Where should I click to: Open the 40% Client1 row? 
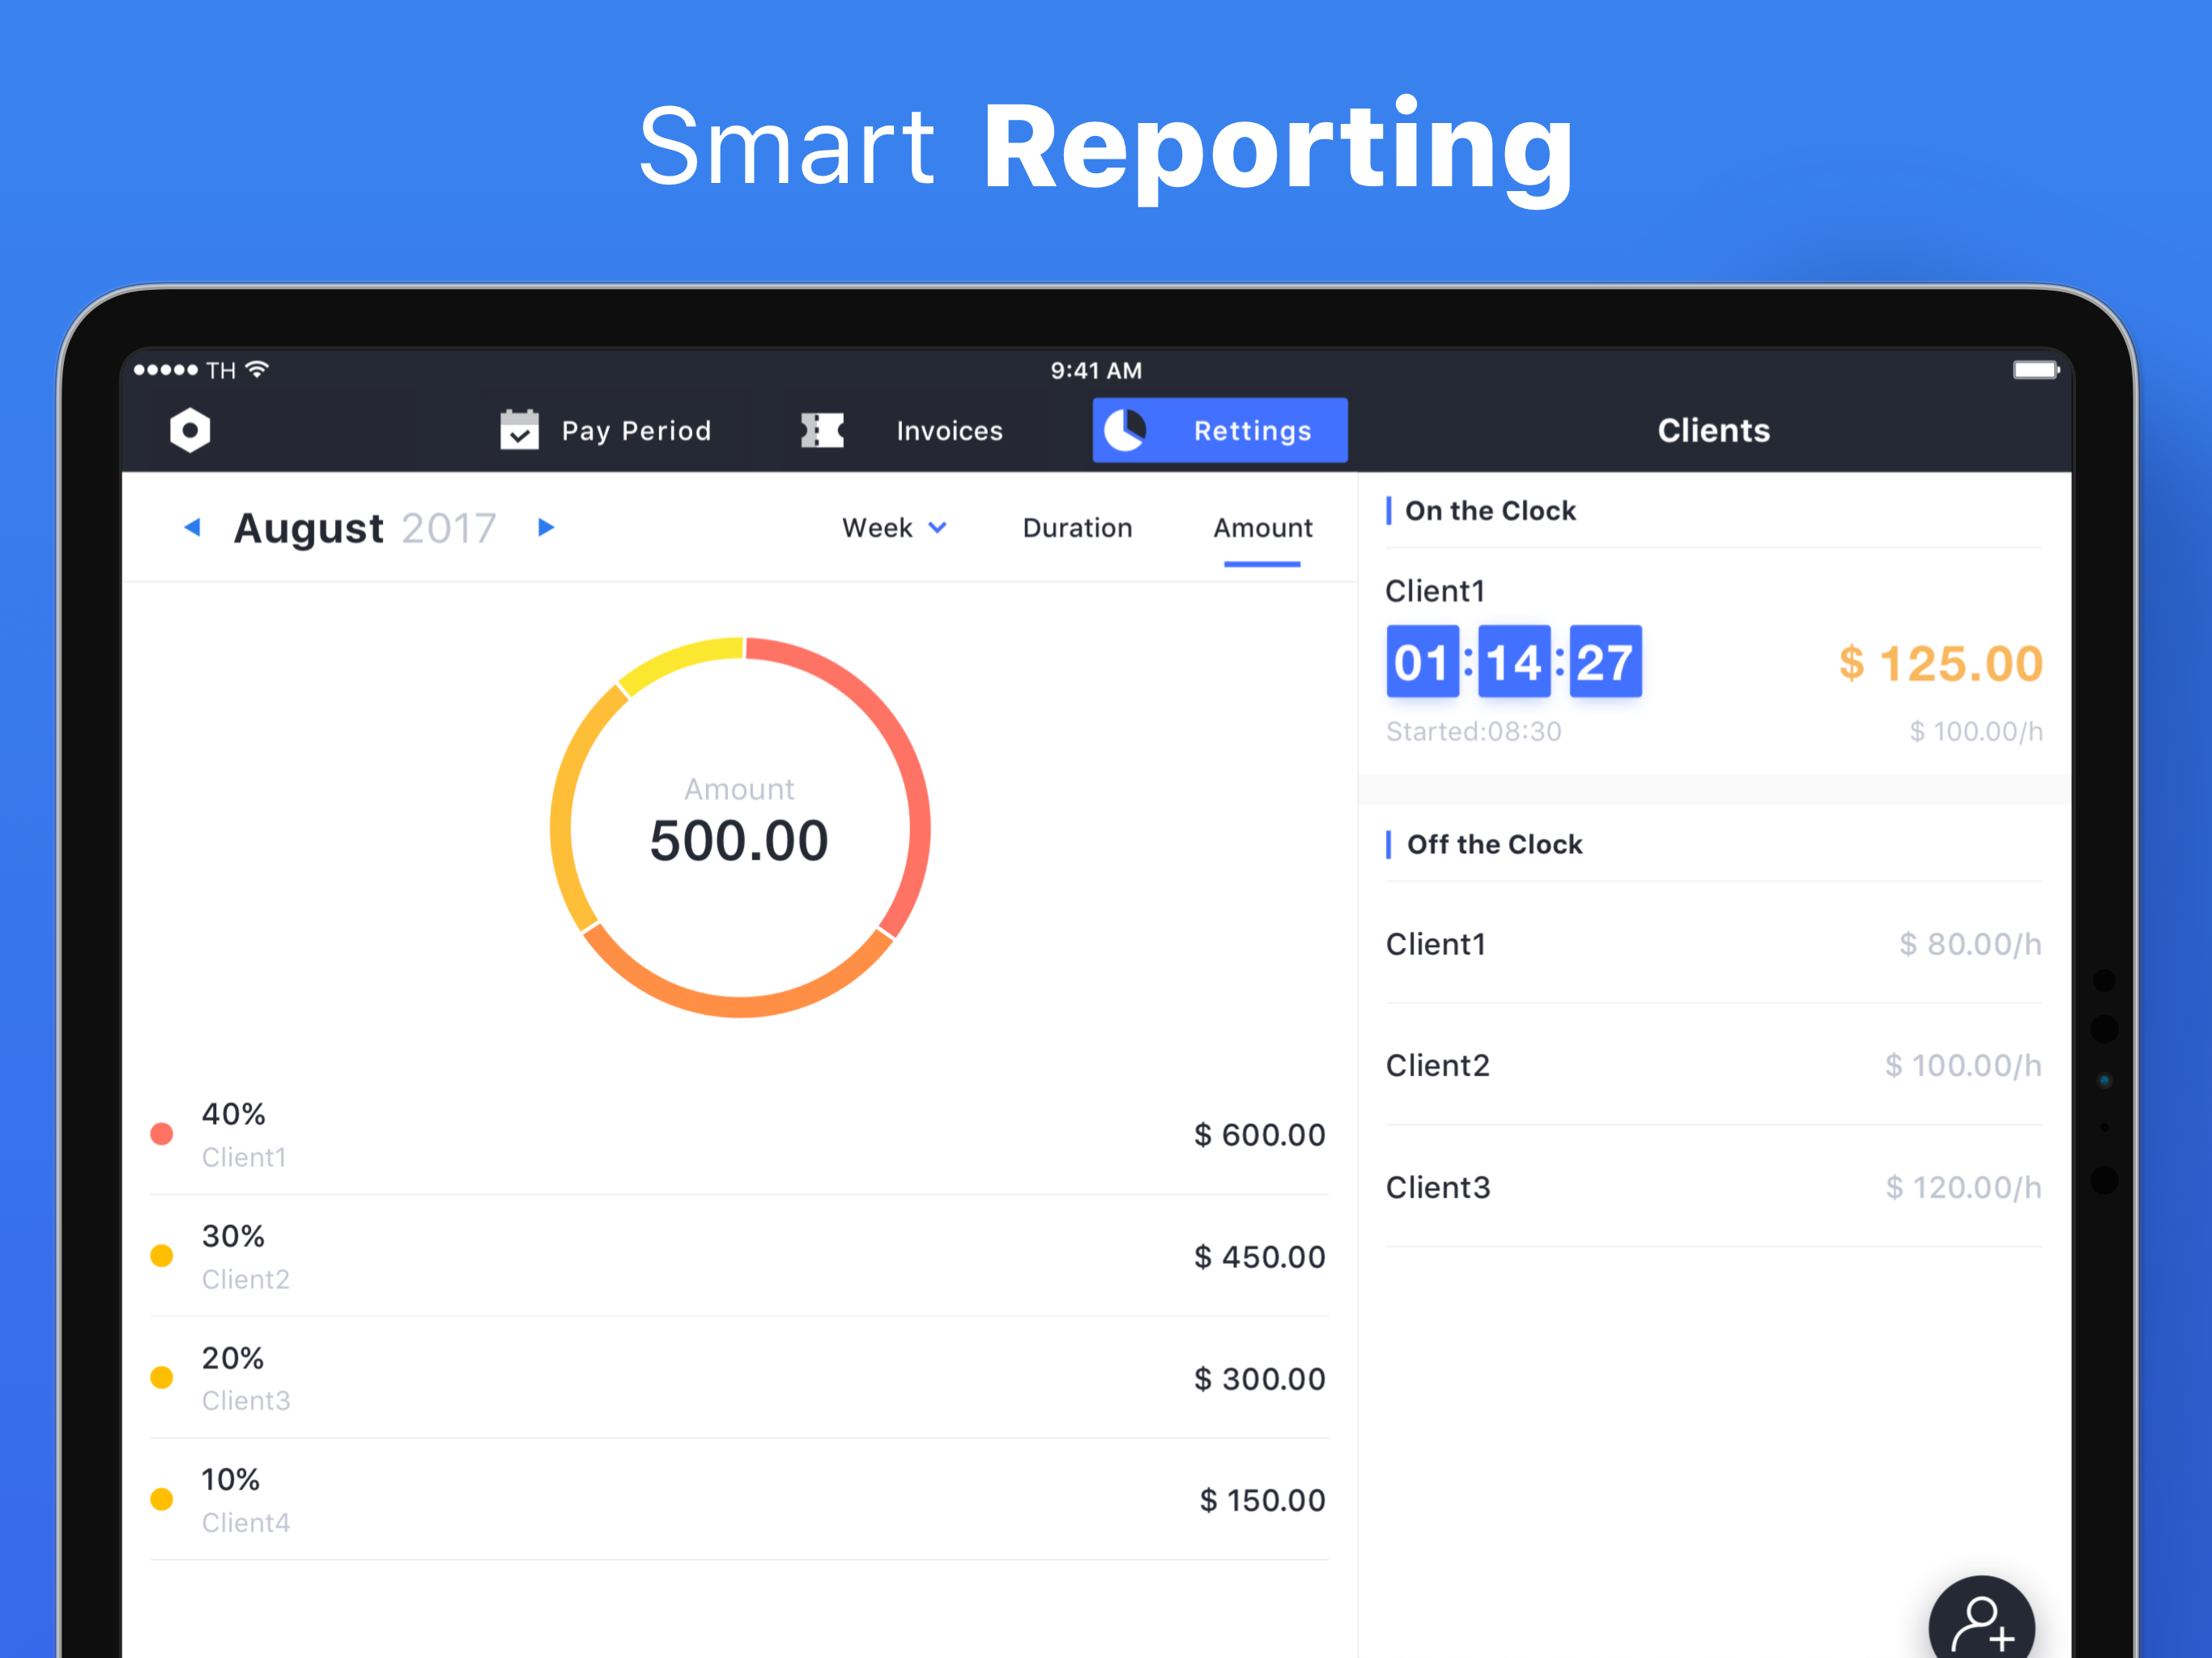pyautogui.click(x=739, y=1134)
